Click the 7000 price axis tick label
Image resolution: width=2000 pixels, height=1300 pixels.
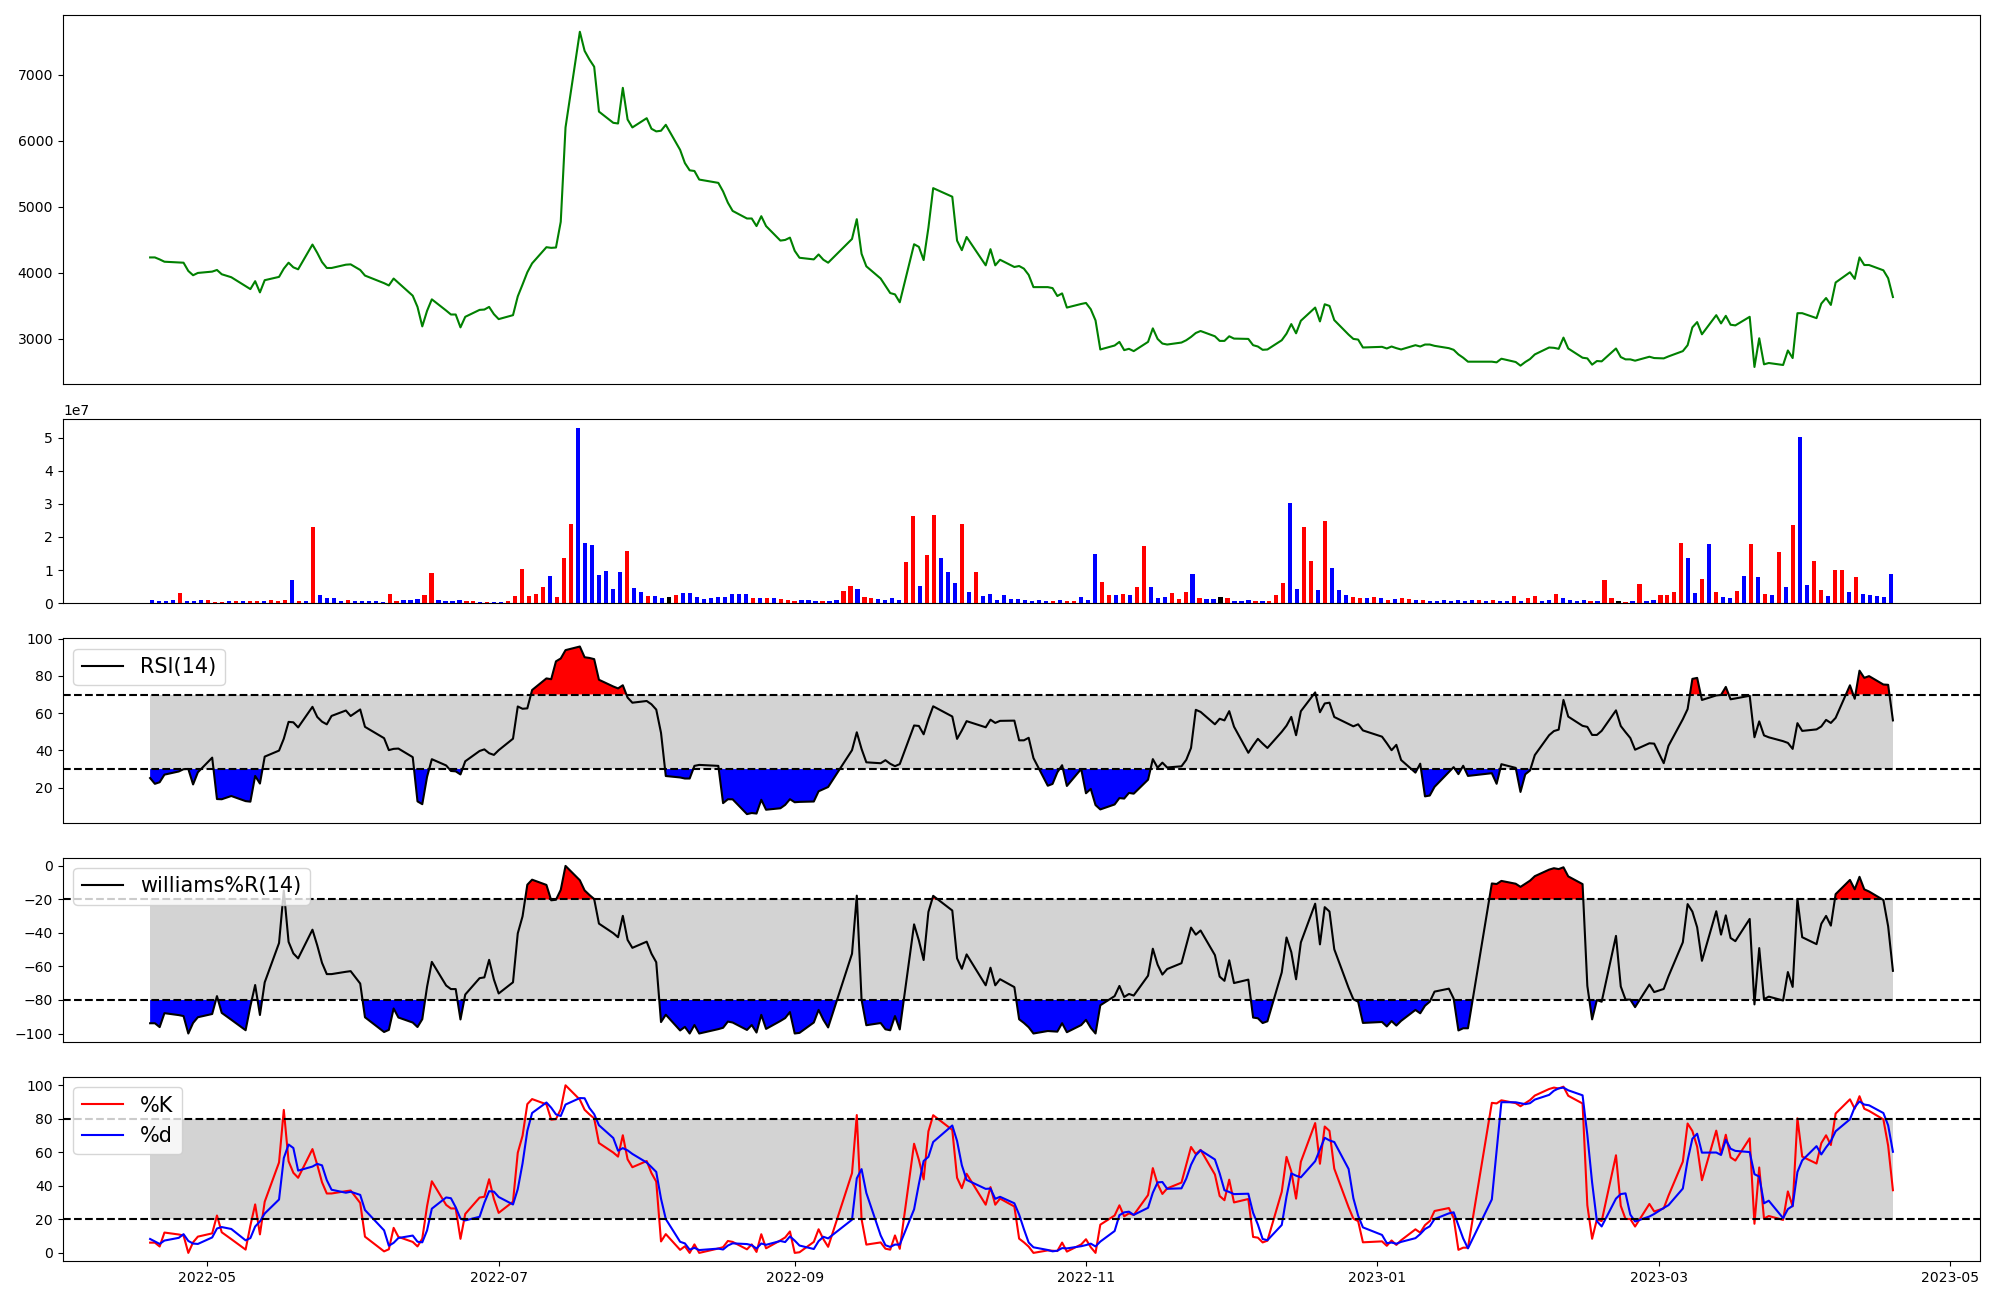[37, 75]
